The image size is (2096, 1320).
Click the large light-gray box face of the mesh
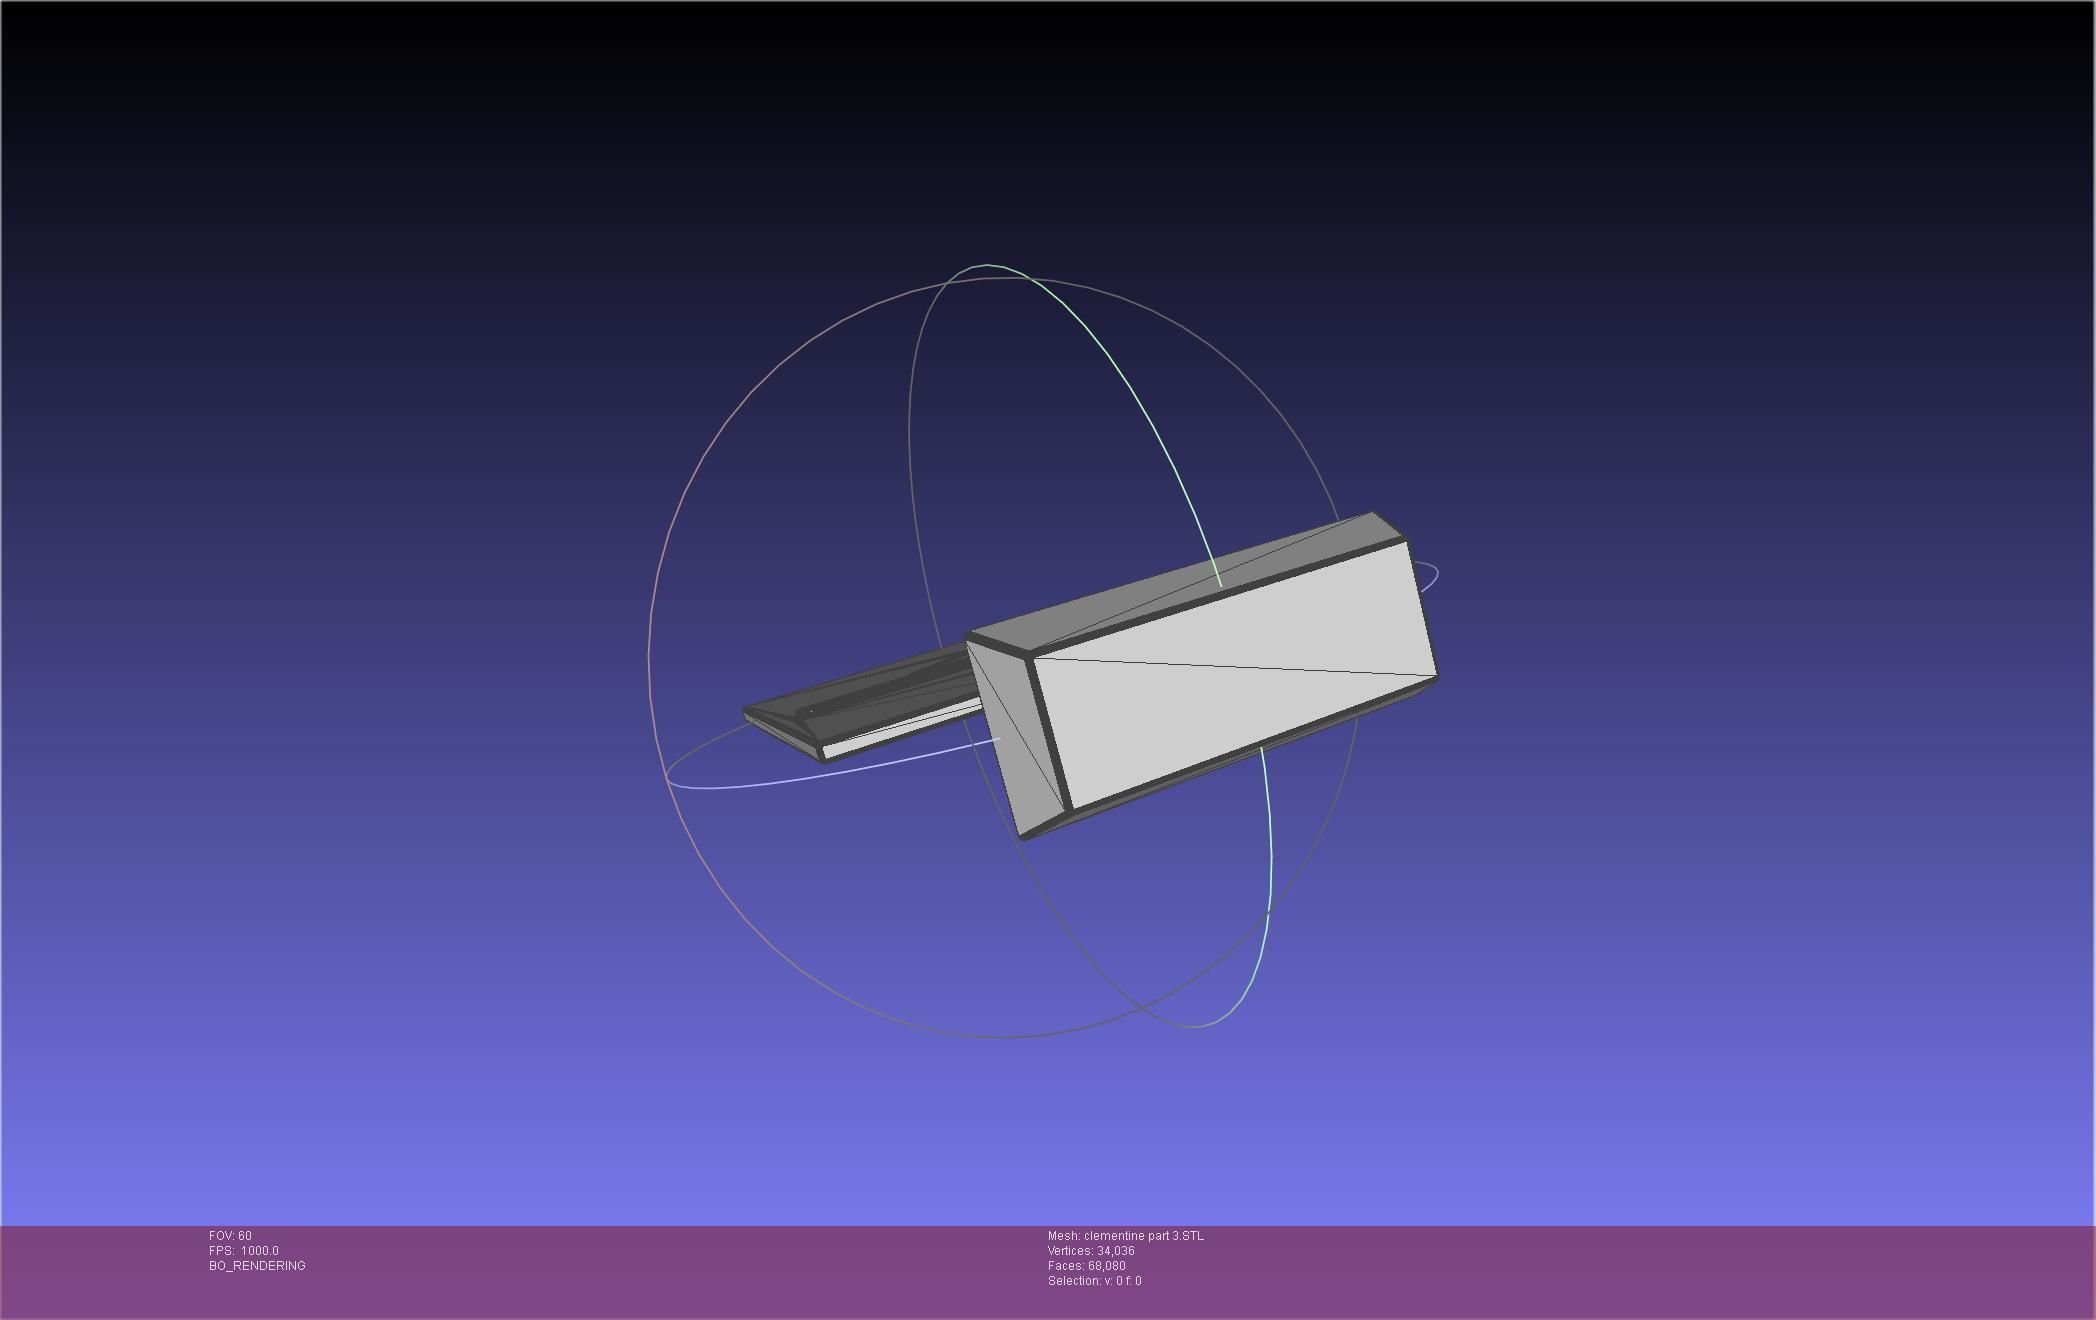click(x=1235, y=675)
